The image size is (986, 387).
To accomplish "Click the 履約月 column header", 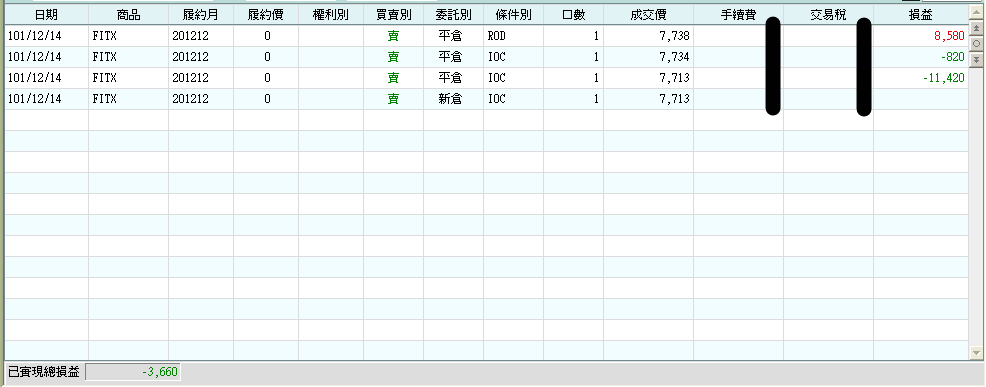I will tap(201, 14).
